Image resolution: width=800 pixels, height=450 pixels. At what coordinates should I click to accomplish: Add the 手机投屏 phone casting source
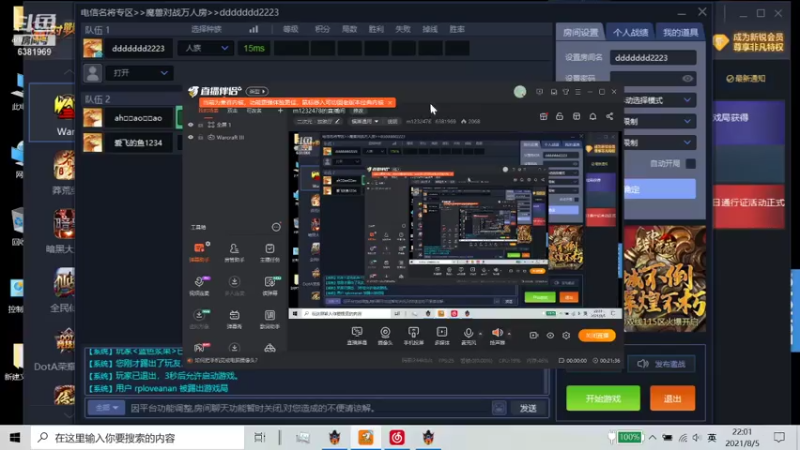click(413, 336)
